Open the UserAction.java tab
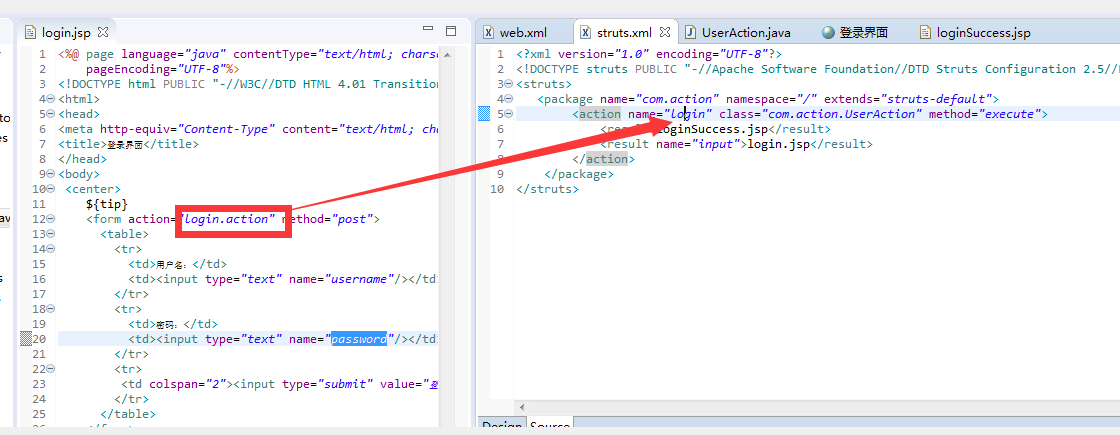Viewport: 1120px width, 435px height. tap(746, 32)
